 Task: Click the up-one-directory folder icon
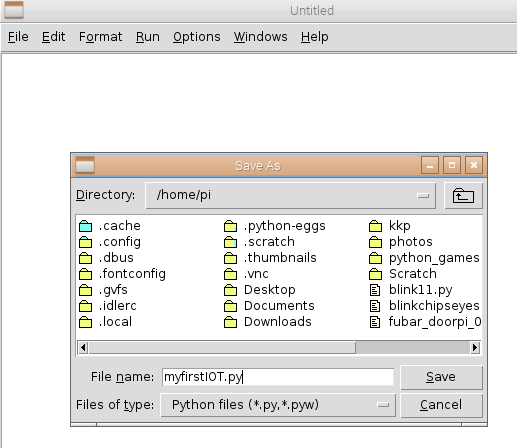point(463,196)
